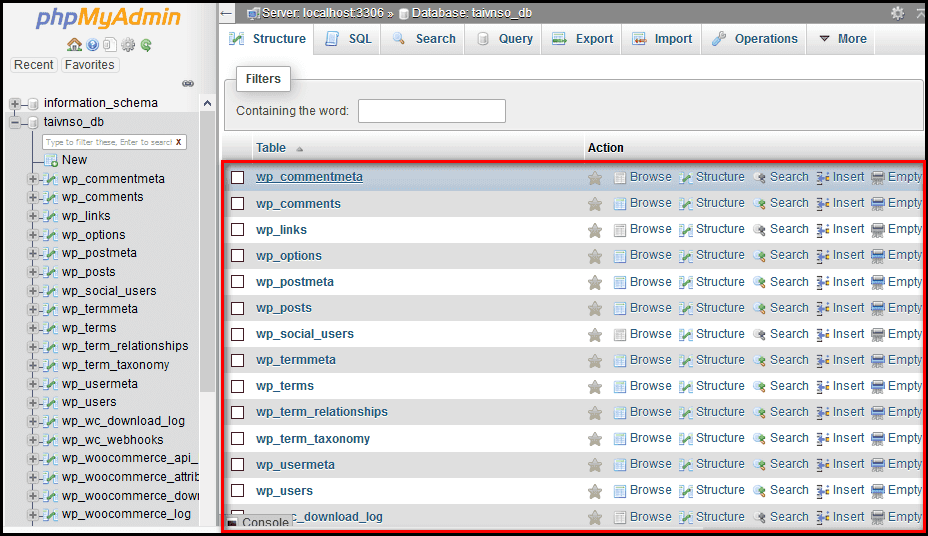
Task: Favorite wp_links with its star icon
Action: [595, 230]
